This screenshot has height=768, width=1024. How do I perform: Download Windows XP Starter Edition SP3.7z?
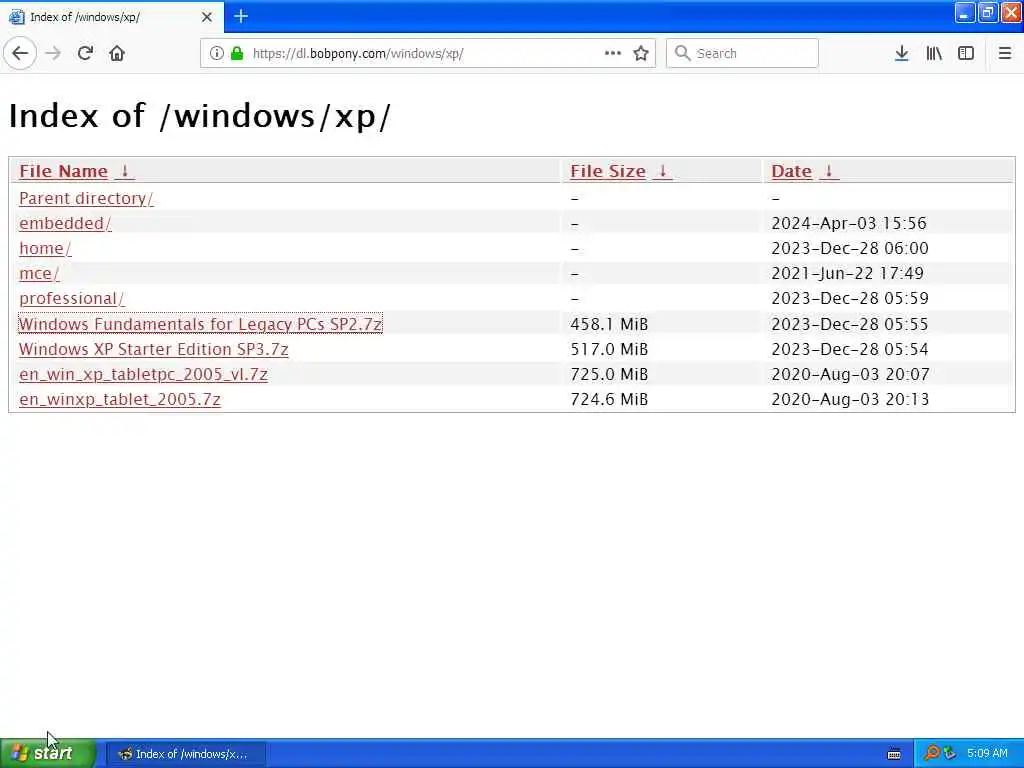(153, 349)
